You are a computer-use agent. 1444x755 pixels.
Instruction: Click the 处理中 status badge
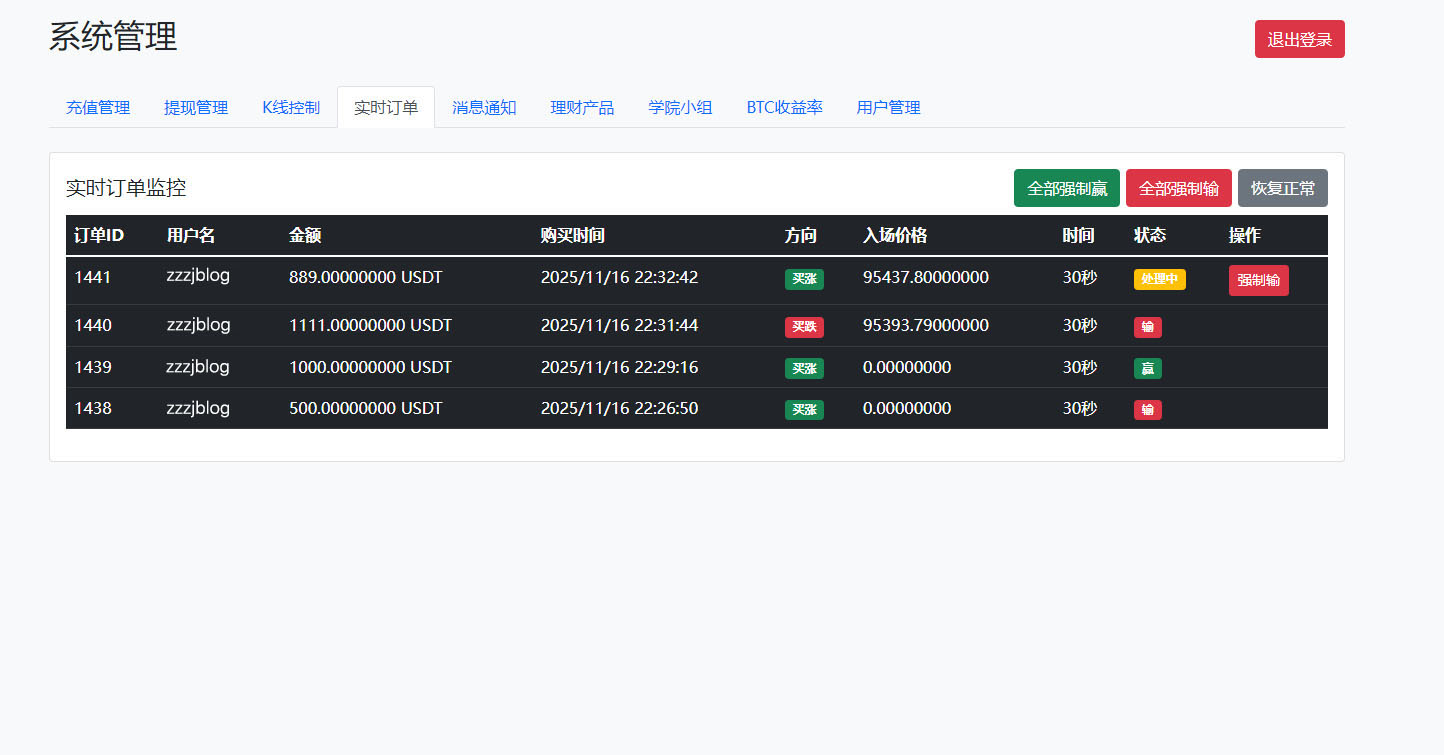pyautogui.click(x=1159, y=280)
